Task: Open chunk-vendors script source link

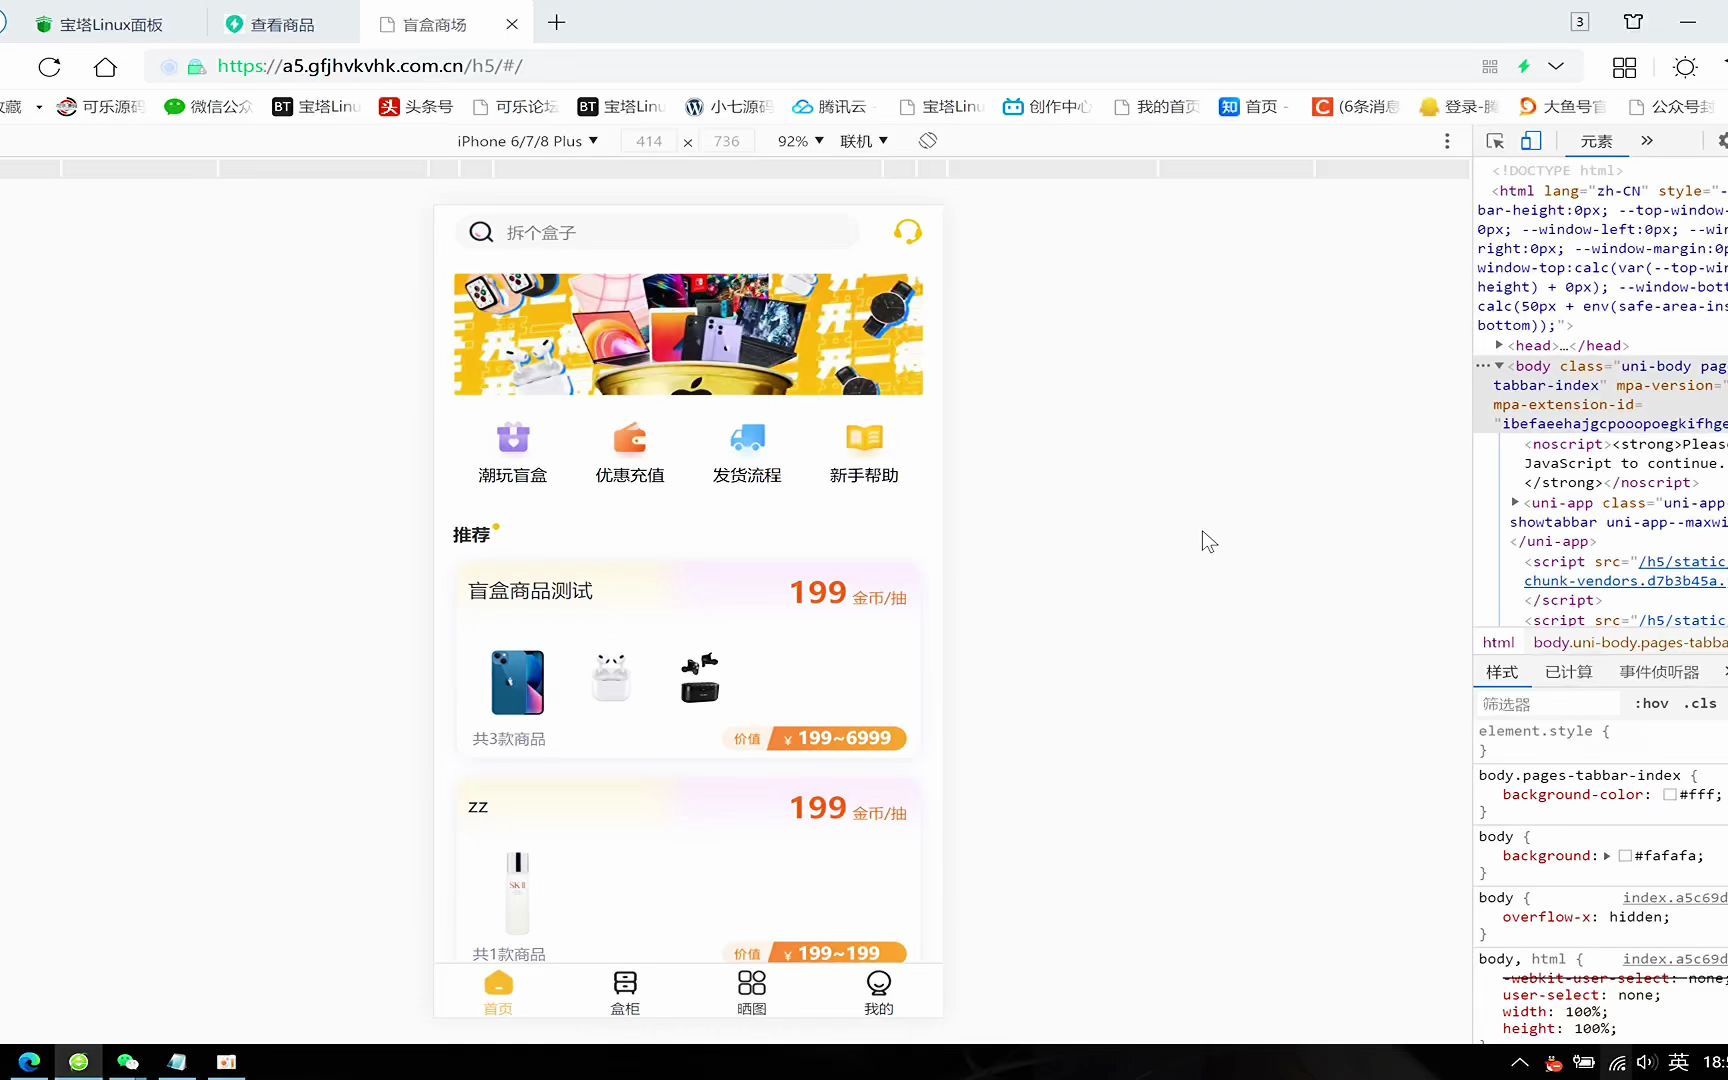Action: 1624,580
